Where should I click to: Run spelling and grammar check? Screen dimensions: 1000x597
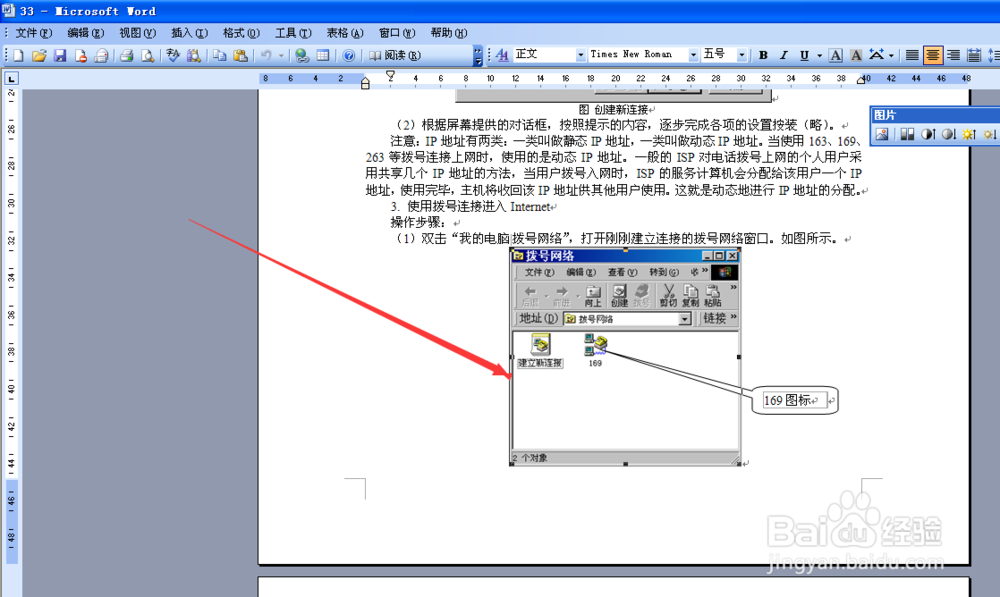tap(173, 55)
